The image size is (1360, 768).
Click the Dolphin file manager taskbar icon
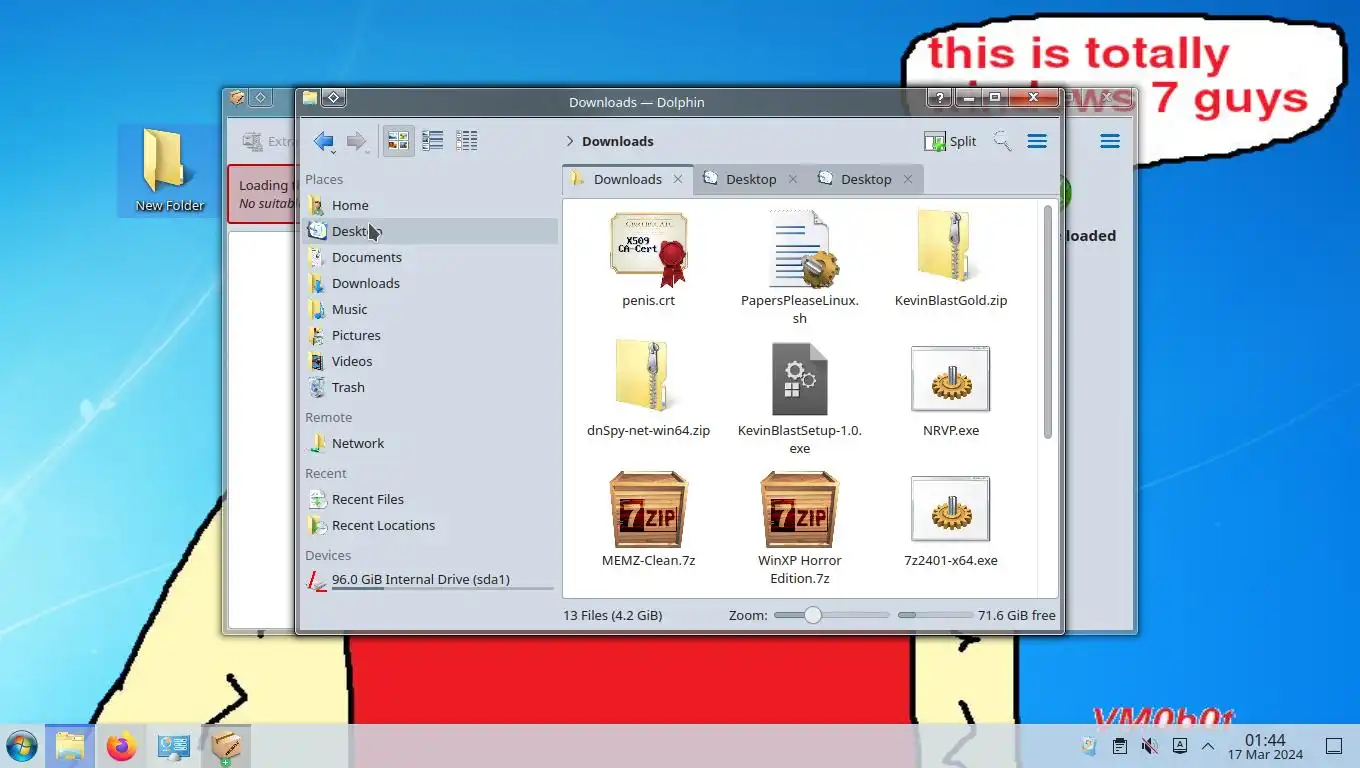[70, 746]
